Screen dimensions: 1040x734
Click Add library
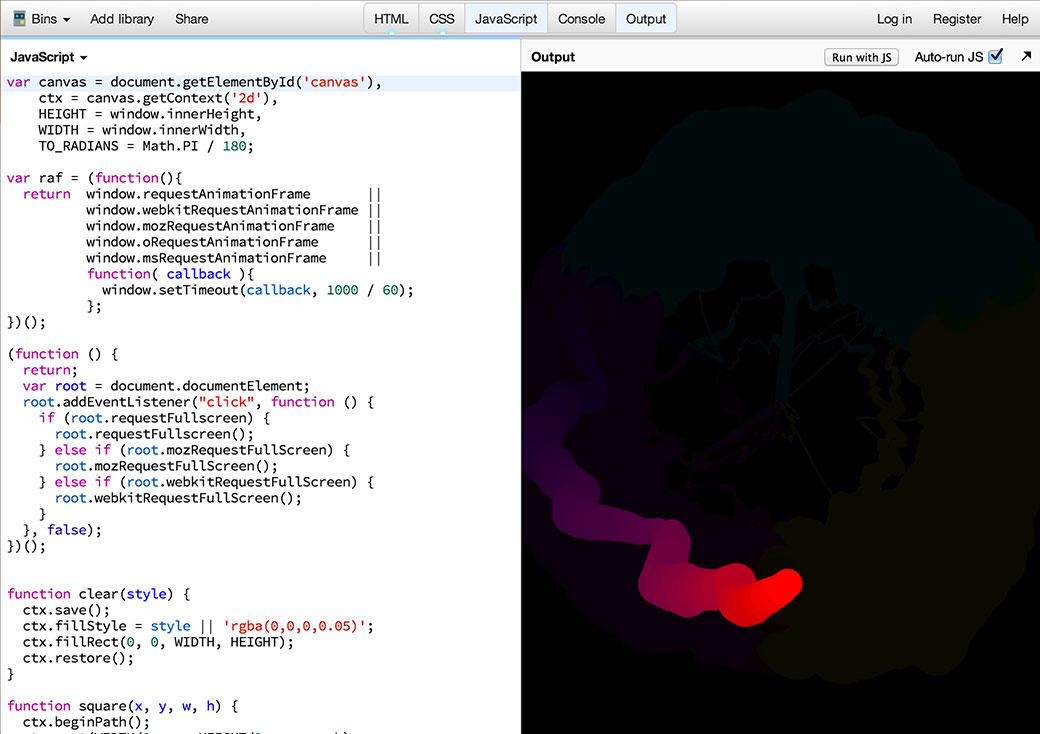click(122, 19)
